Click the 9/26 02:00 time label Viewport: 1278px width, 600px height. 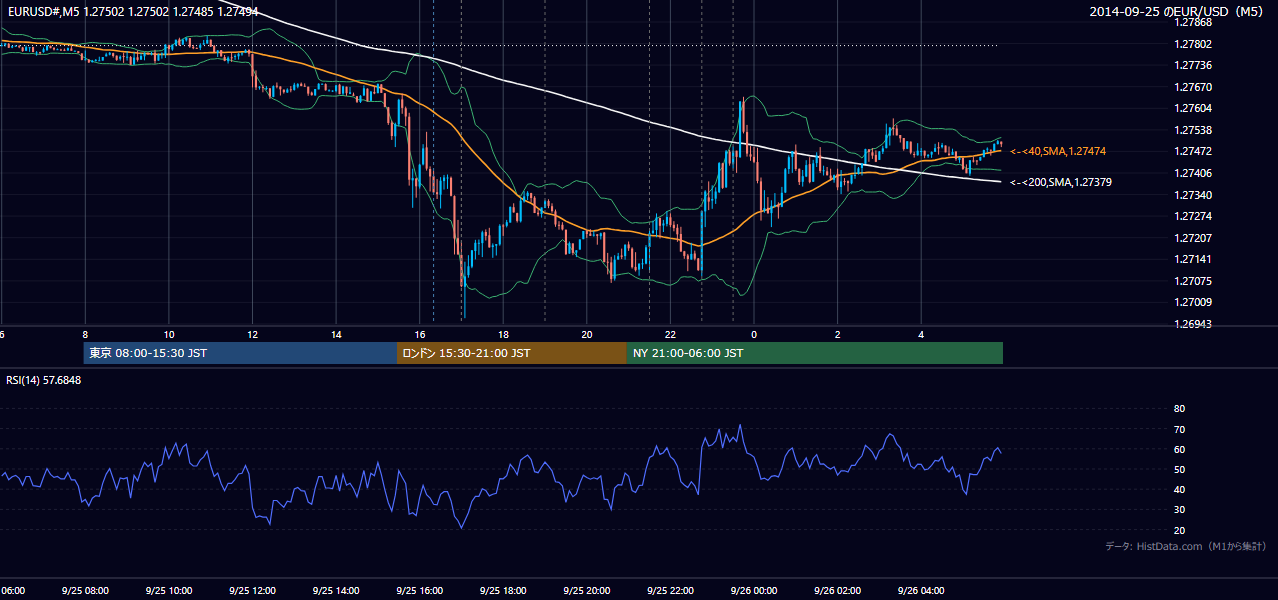(837, 591)
